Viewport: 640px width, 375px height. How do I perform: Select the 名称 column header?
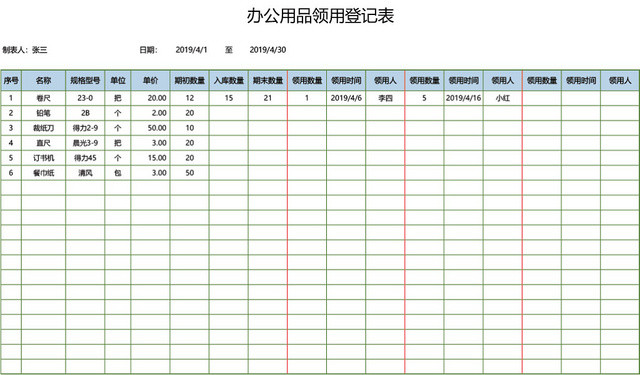point(43,80)
